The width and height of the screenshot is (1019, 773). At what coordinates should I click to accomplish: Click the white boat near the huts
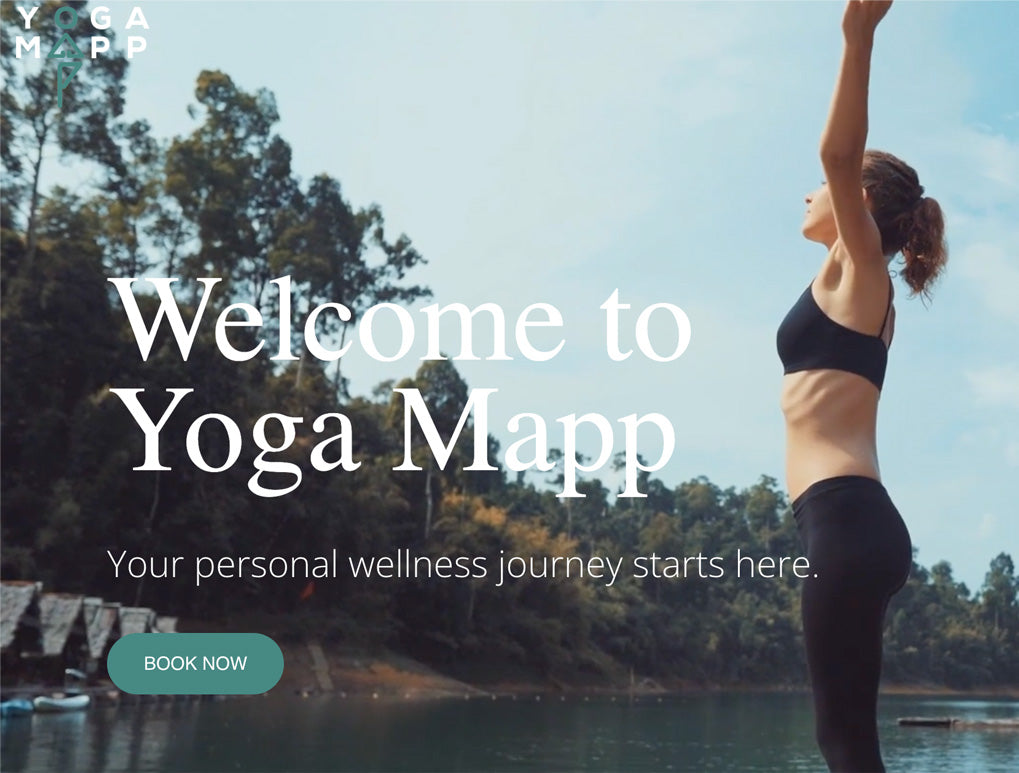(62, 702)
